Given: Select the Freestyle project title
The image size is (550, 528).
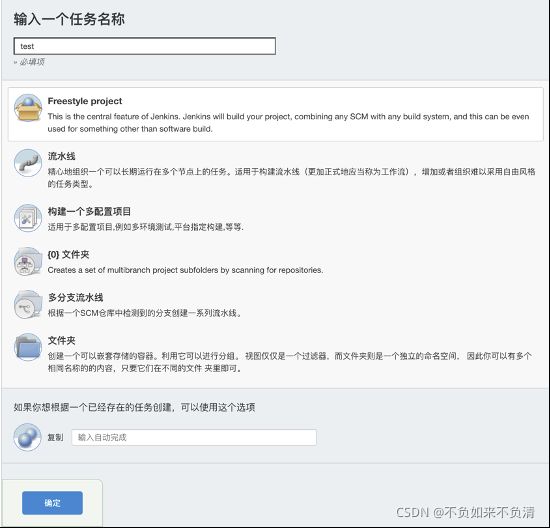Looking at the screenshot, I should pyautogui.click(x=85, y=101).
